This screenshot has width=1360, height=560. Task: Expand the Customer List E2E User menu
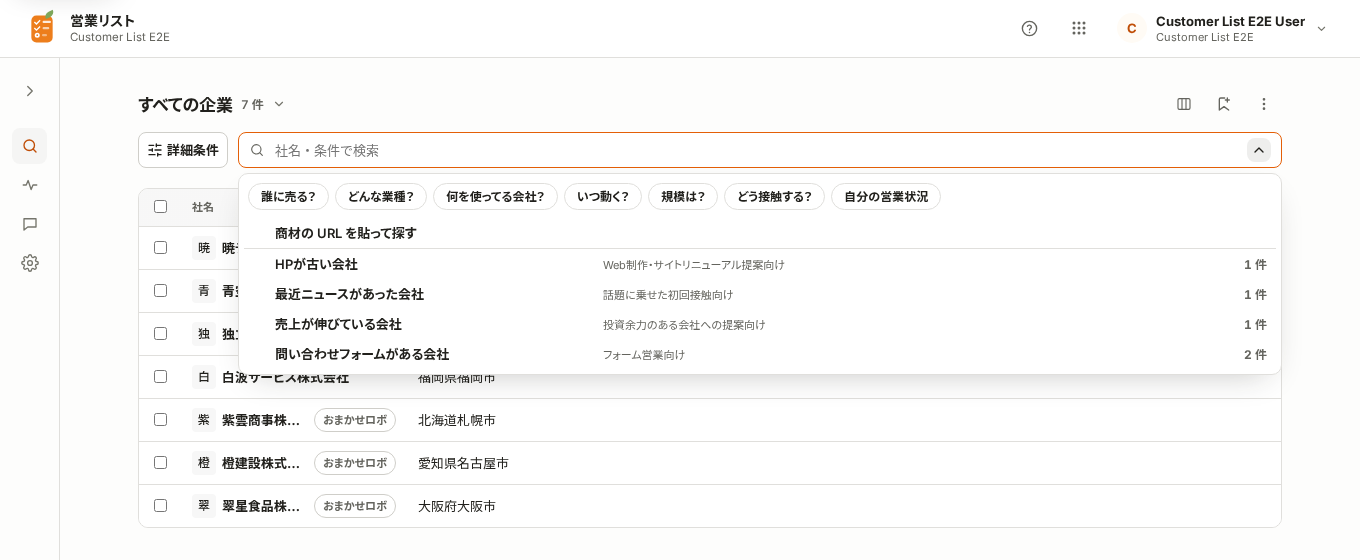point(1321,28)
